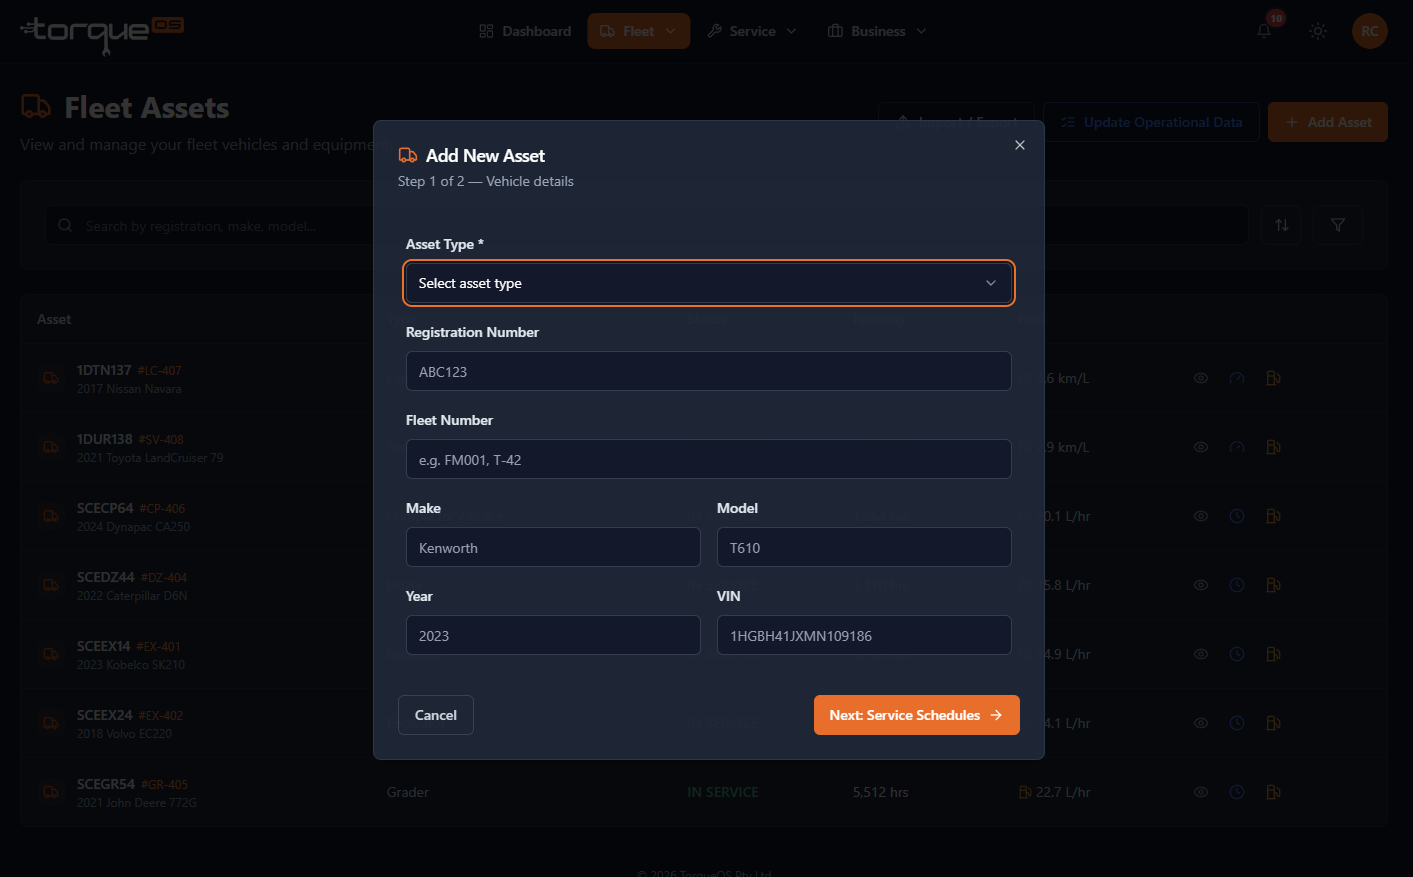The width and height of the screenshot is (1413, 877).
Task: Click fuel pump icon for SCEEX24
Action: [1273, 723]
